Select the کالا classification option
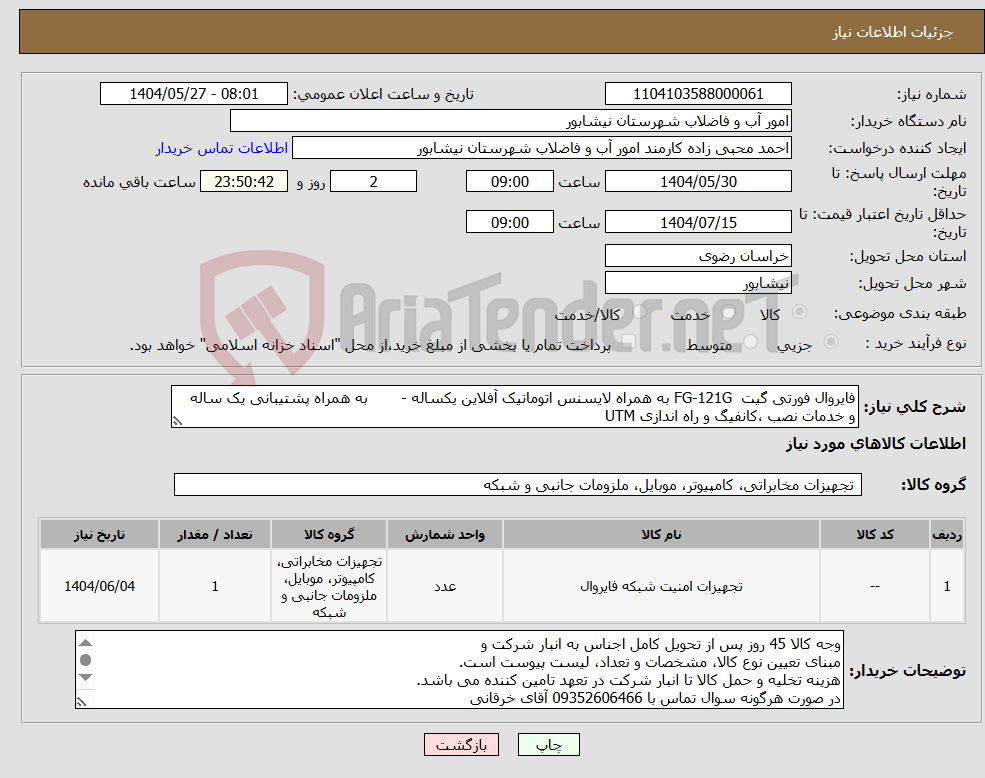The image size is (985, 778). click(x=800, y=312)
